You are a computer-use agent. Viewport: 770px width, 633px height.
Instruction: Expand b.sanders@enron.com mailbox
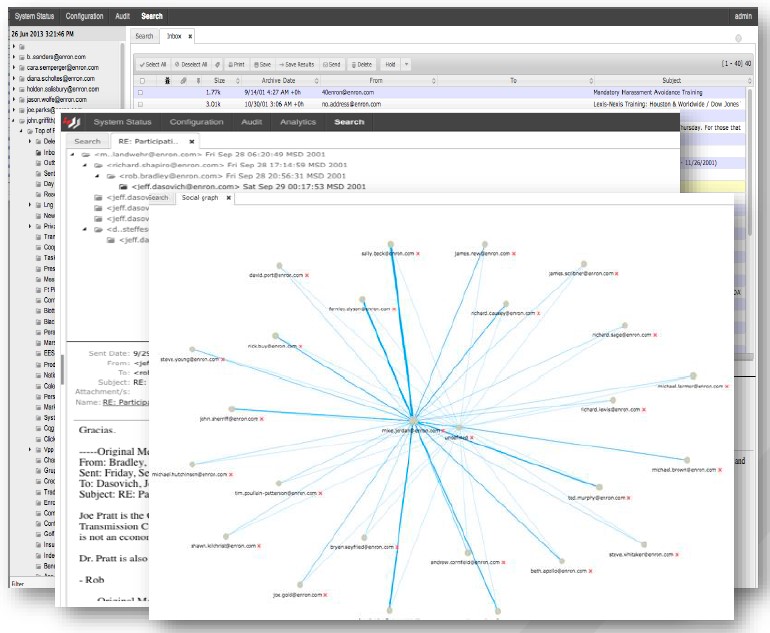(x=14, y=57)
